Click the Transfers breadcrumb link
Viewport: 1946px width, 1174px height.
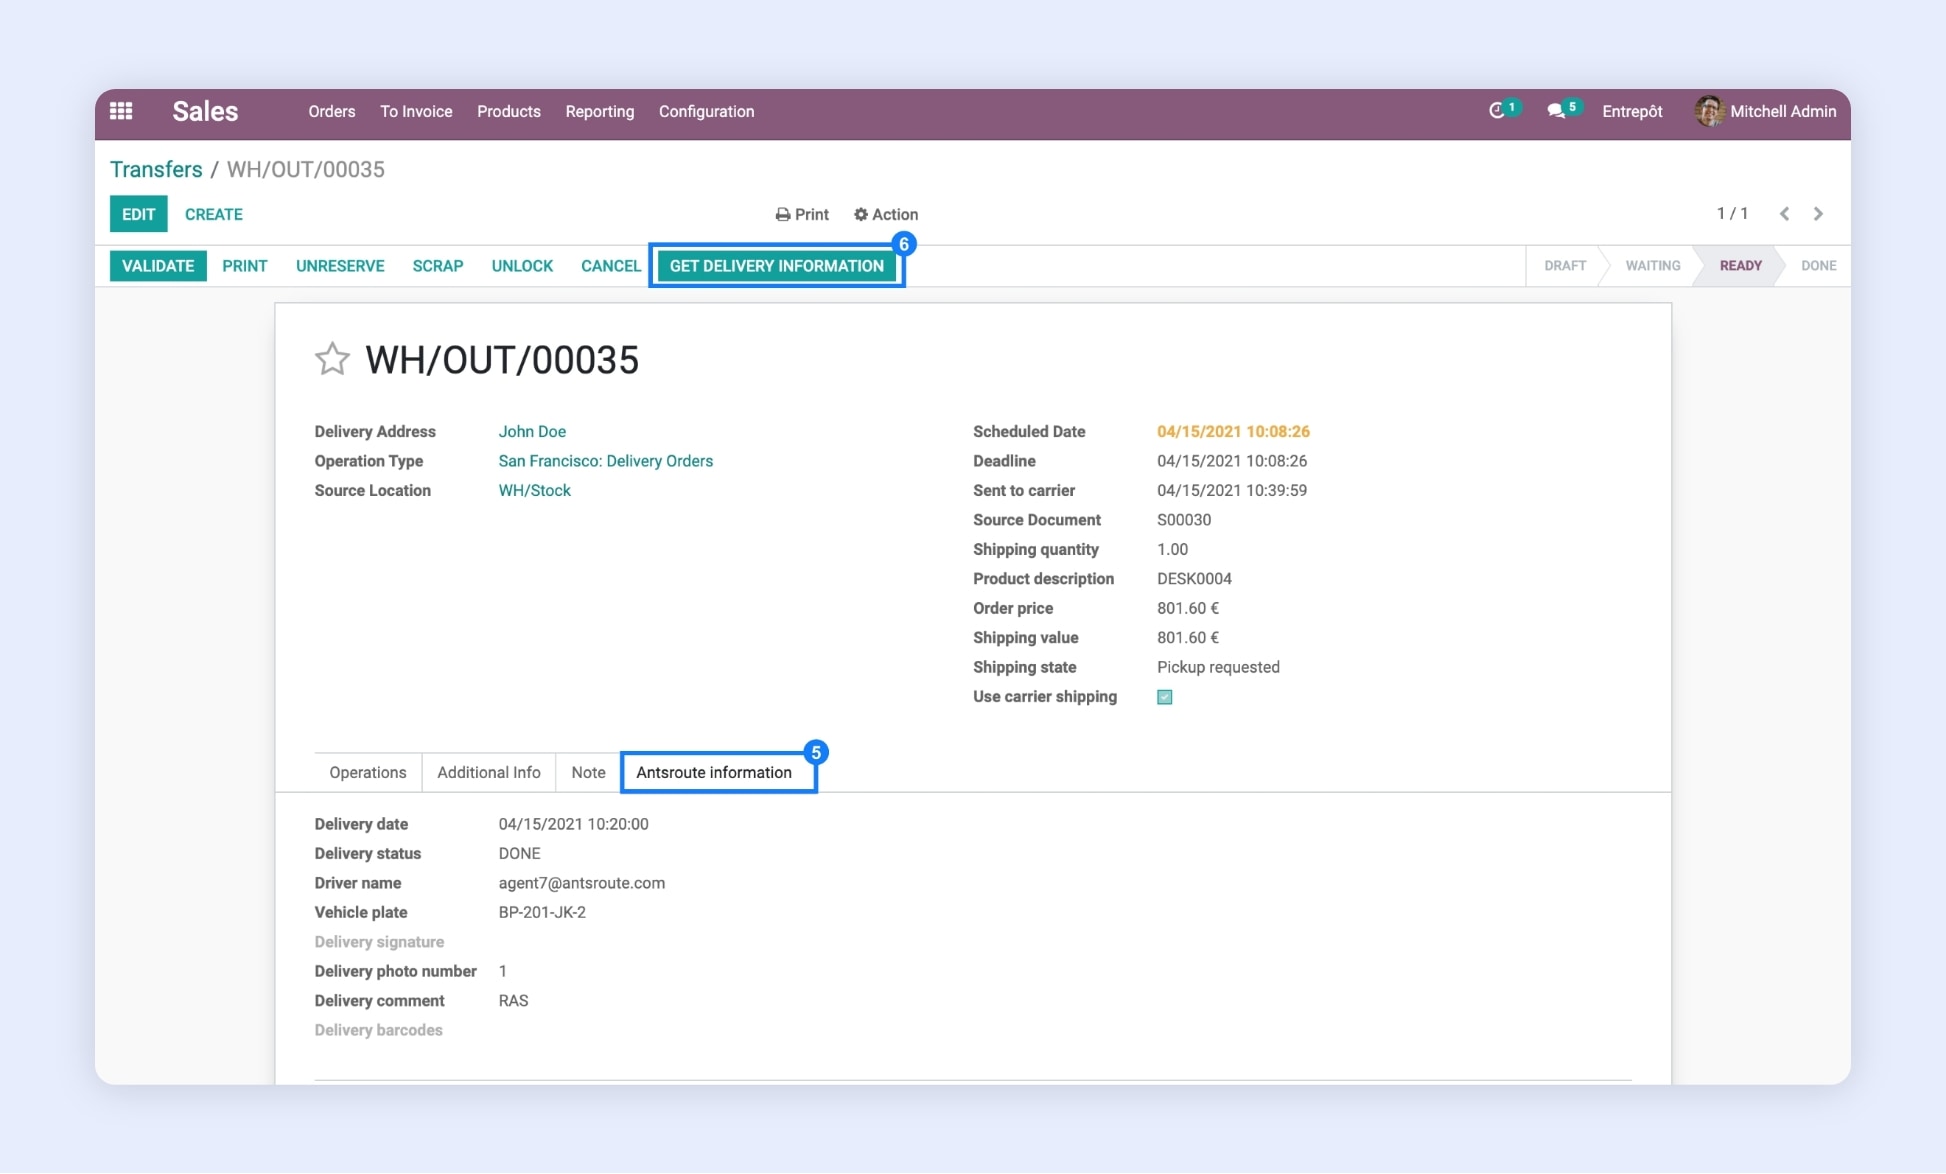tap(156, 169)
